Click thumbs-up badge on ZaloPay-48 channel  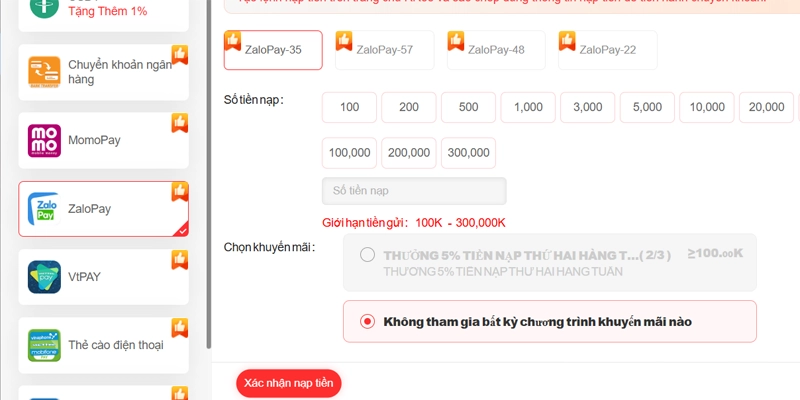[456, 41]
